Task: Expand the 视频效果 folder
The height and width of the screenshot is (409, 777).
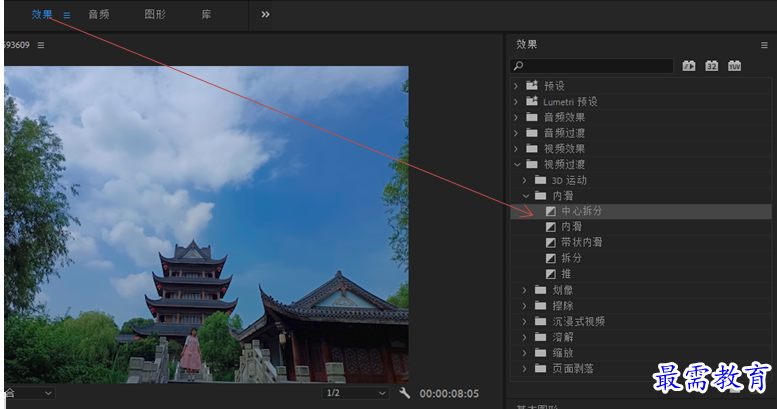Action: (x=516, y=149)
